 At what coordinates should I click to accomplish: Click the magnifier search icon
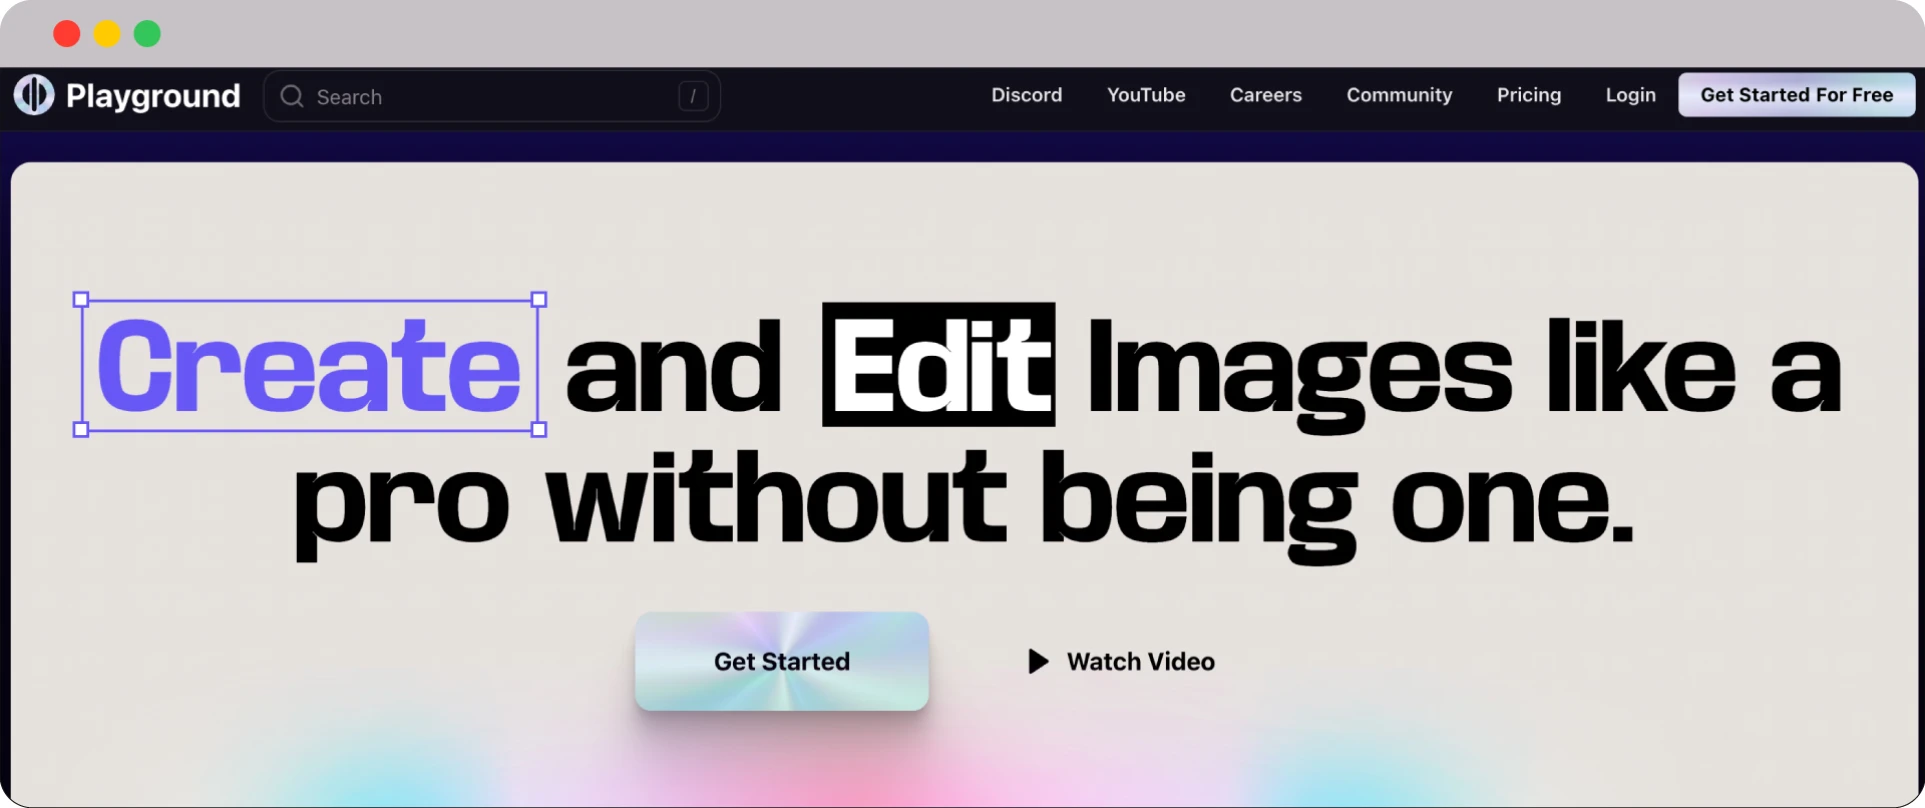292,96
